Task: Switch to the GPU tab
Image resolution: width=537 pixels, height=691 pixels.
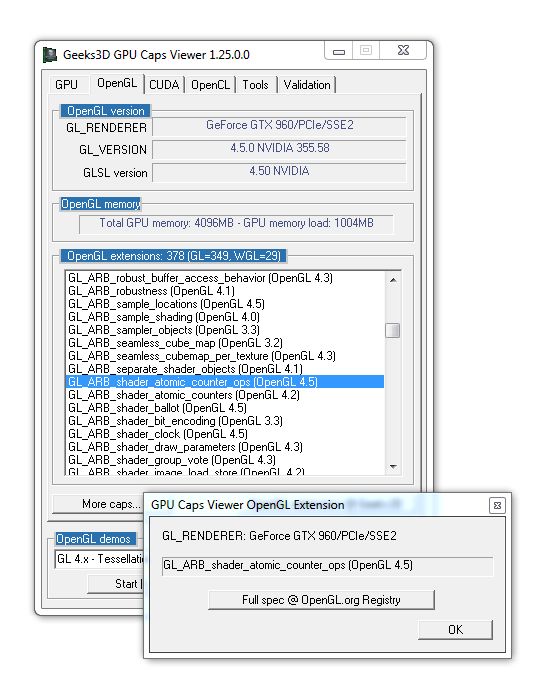Action: (67, 85)
